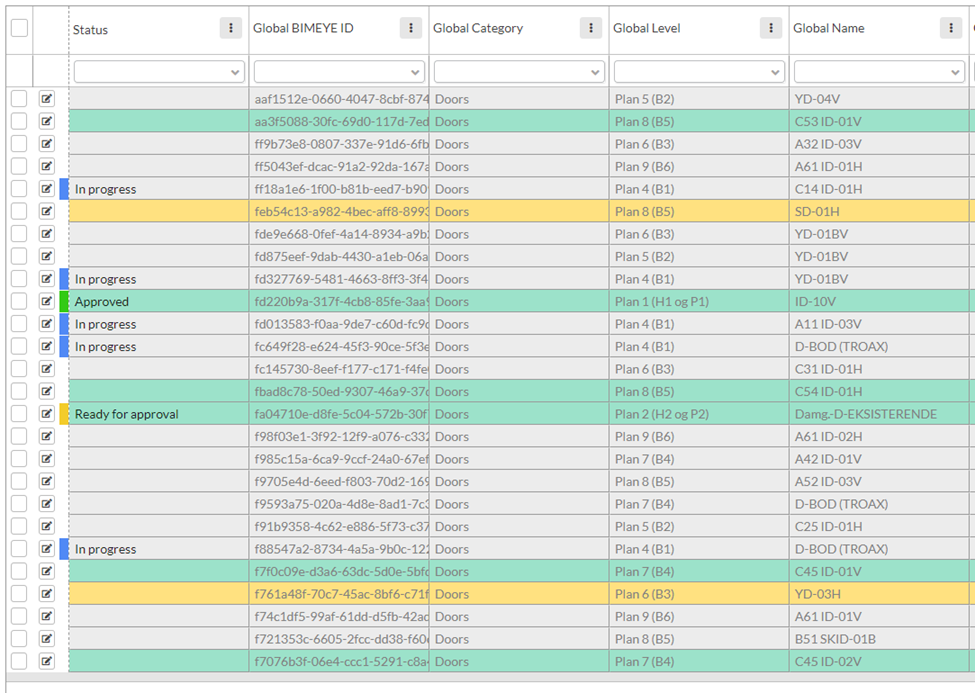Open the Global BIMEYE ID column options menu
The image size is (975, 693).
coord(411,28)
